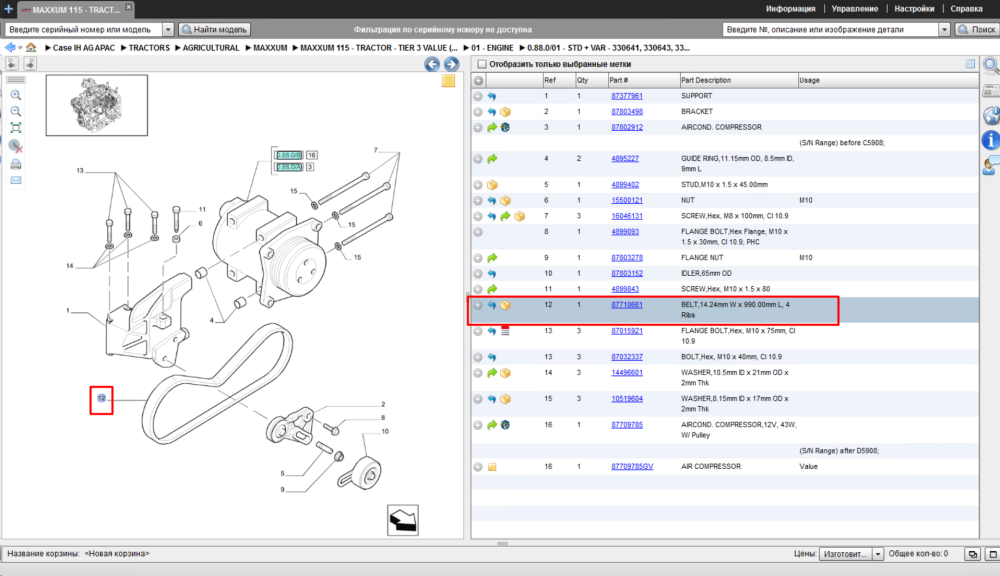Open the part search field dropdown arrow

point(944,29)
